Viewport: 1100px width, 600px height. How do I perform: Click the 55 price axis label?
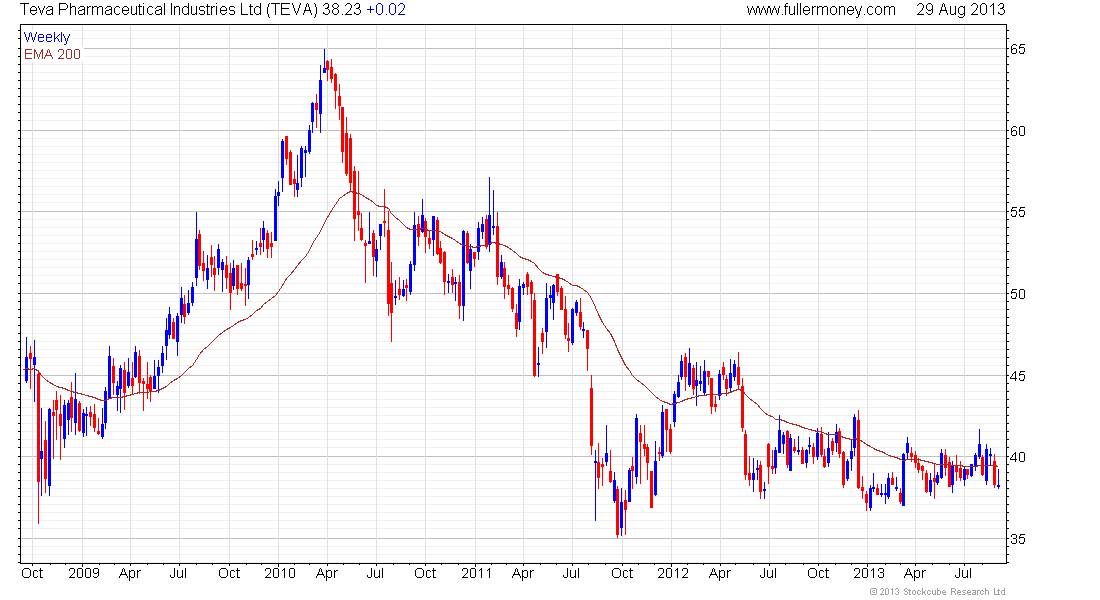coord(1017,213)
